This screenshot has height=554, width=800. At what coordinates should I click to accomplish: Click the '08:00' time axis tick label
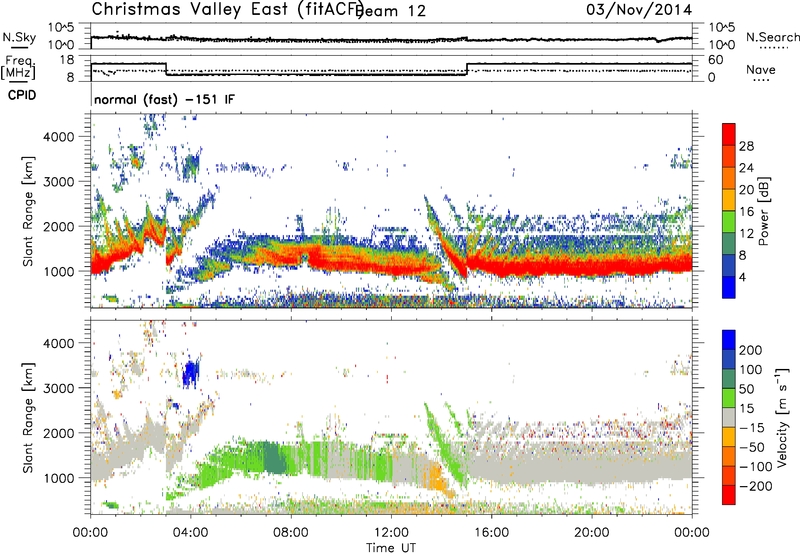(291, 533)
